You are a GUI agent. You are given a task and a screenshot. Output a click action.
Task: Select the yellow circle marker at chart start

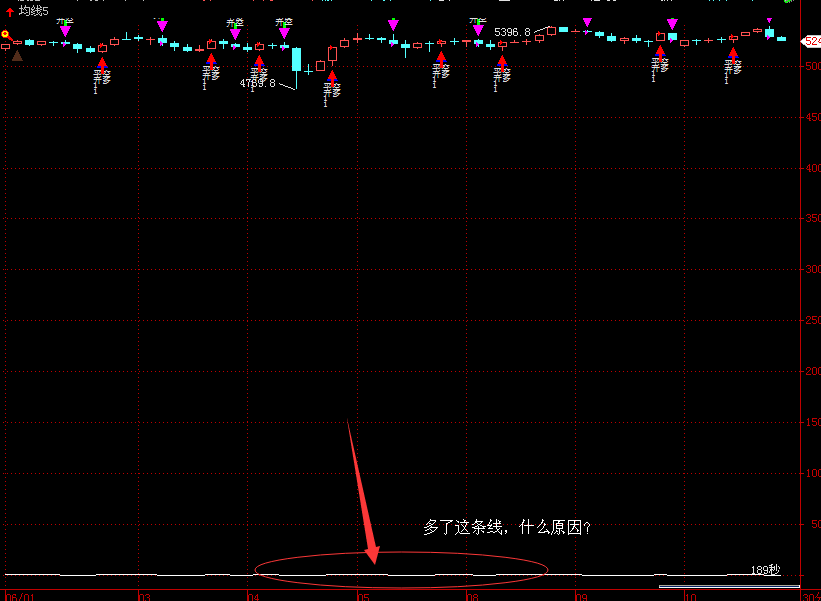(5, 35)
